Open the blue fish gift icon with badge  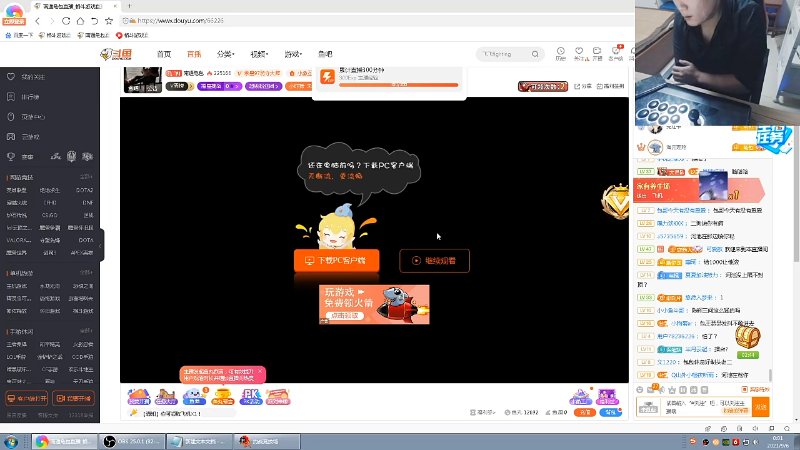click(194, 397)
